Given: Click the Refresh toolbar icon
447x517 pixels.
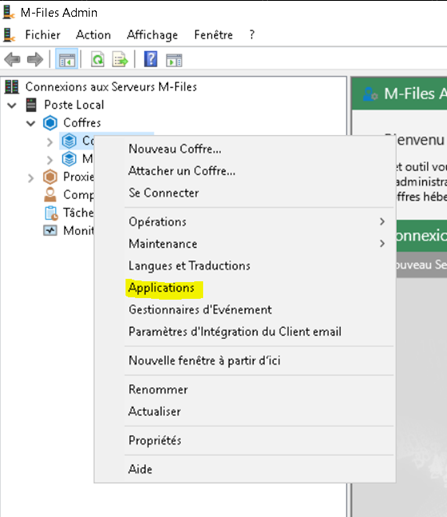Looking at the screenshot, I should (98, 60).
